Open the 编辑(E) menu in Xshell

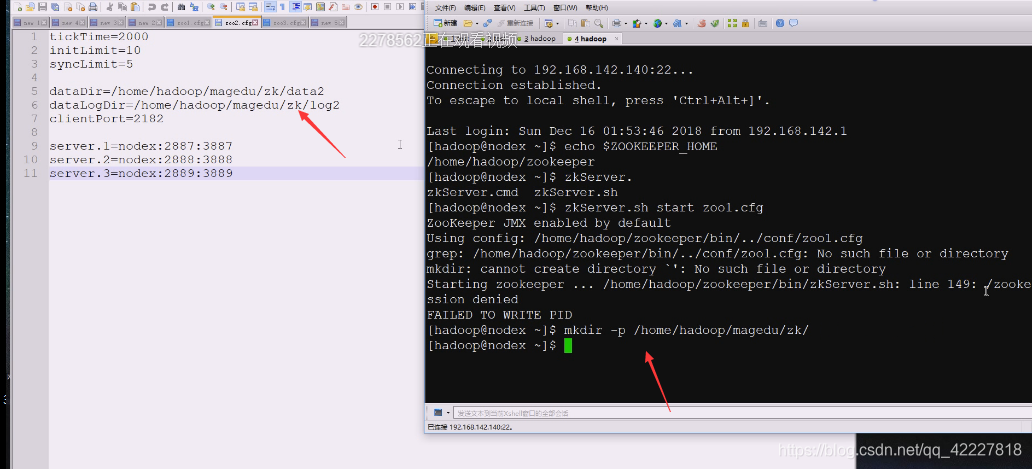(x=475, y=8)
